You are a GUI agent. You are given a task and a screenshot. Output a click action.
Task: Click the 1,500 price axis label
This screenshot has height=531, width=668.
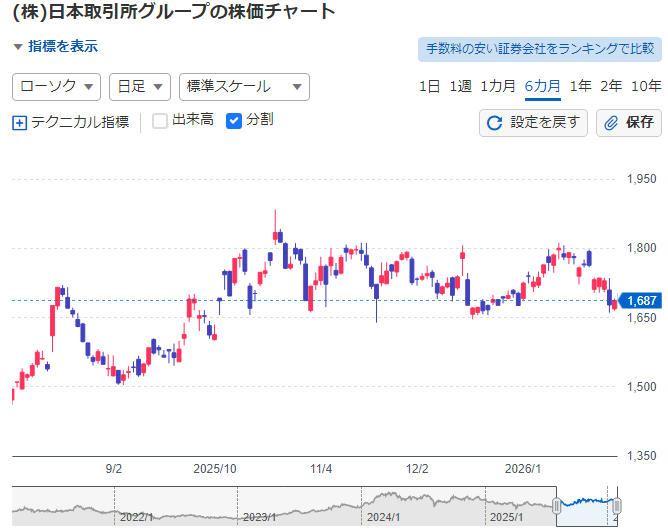click(642, 387)
